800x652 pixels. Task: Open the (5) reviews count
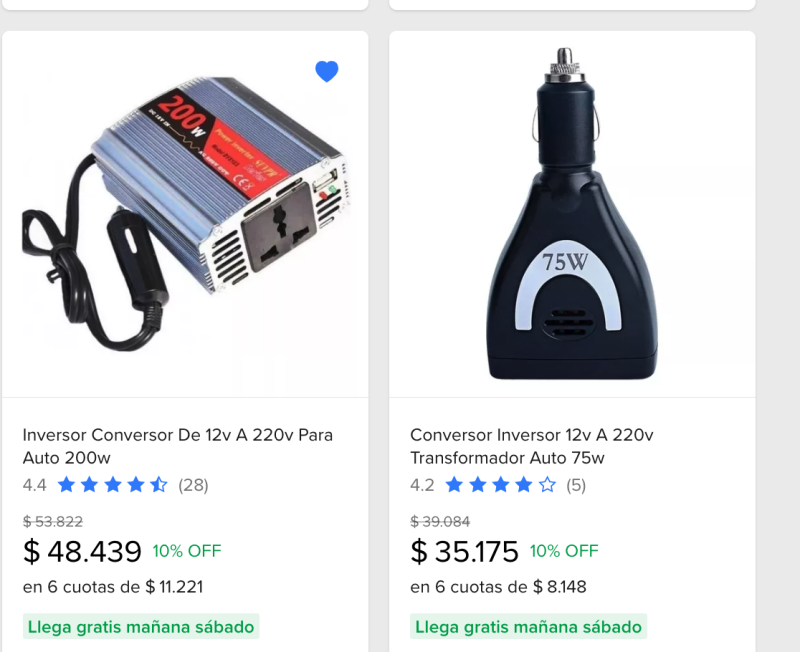(x=576, y=485)
